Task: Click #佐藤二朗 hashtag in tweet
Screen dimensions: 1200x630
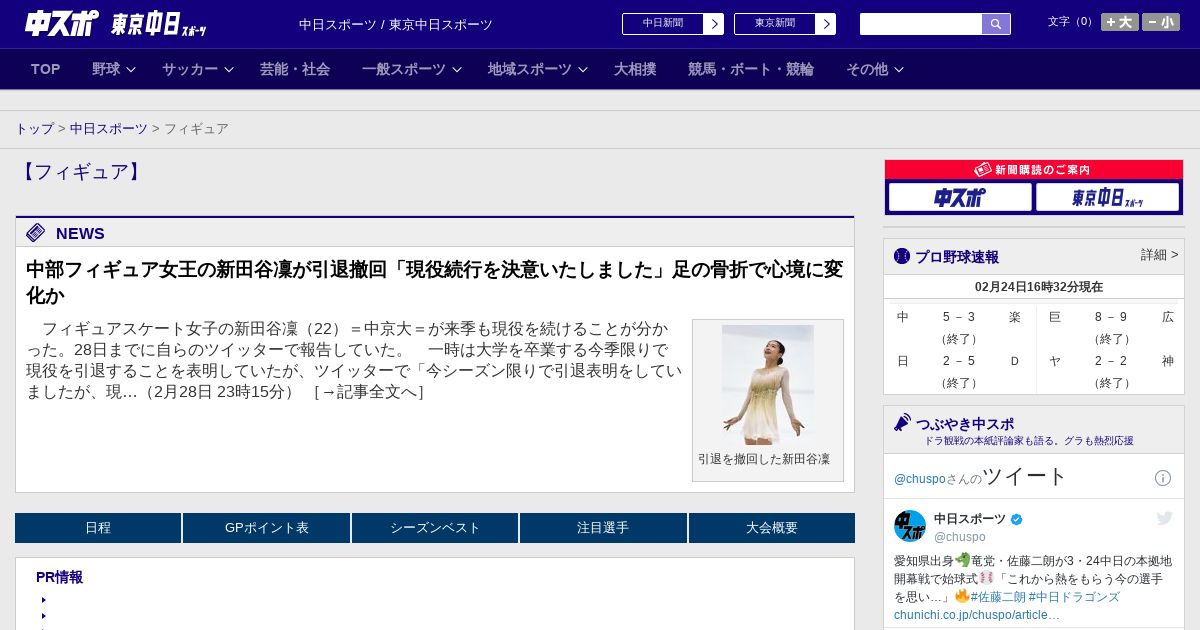Action: (998, 597)
